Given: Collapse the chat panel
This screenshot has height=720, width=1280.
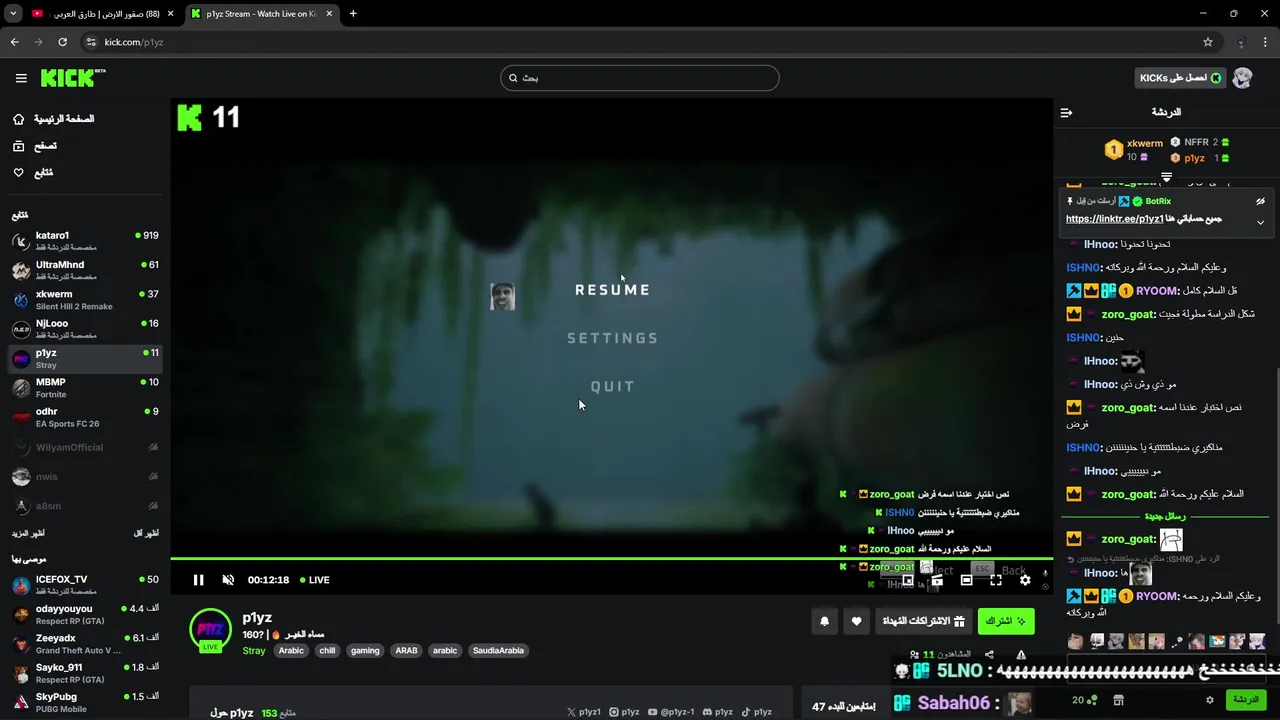Looking at the screenshot, I should (1066, 112).
